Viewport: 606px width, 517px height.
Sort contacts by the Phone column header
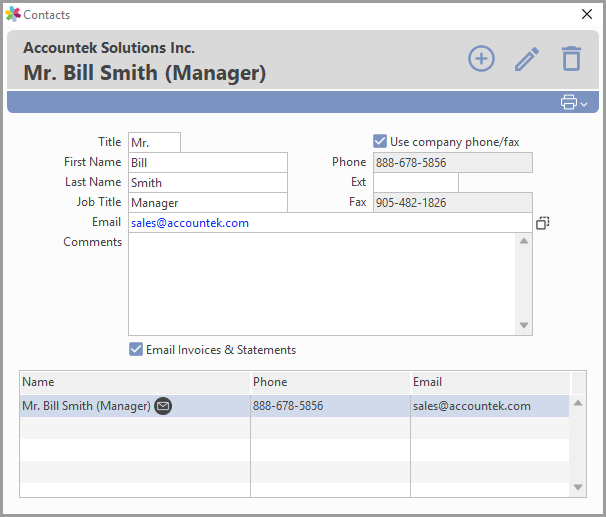[330, 382]
